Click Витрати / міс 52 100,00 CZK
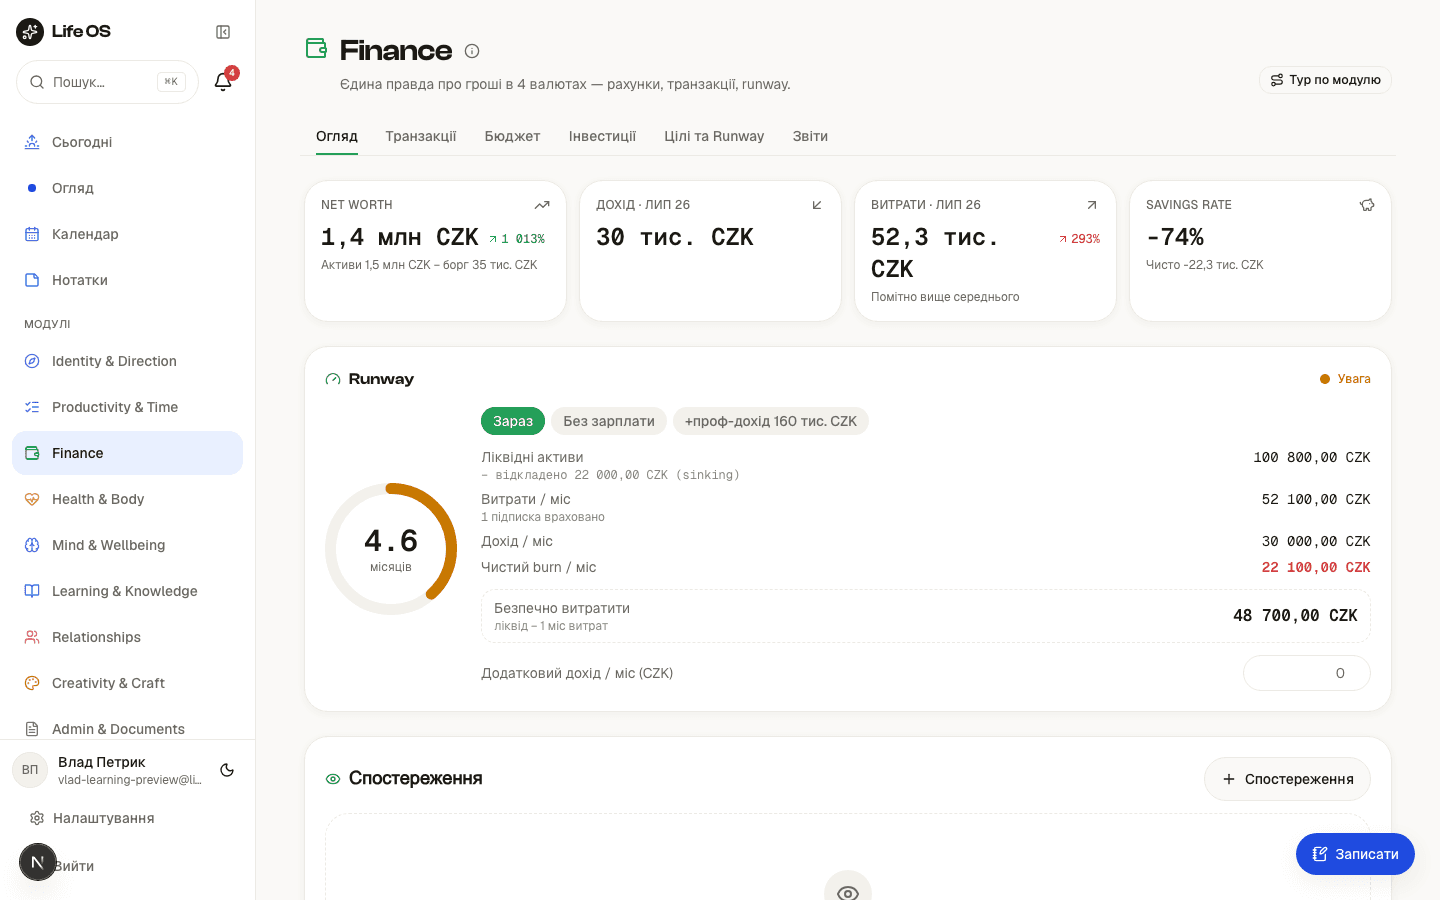This screenshot has height=900, width=1440. [x=1316, y=499]
